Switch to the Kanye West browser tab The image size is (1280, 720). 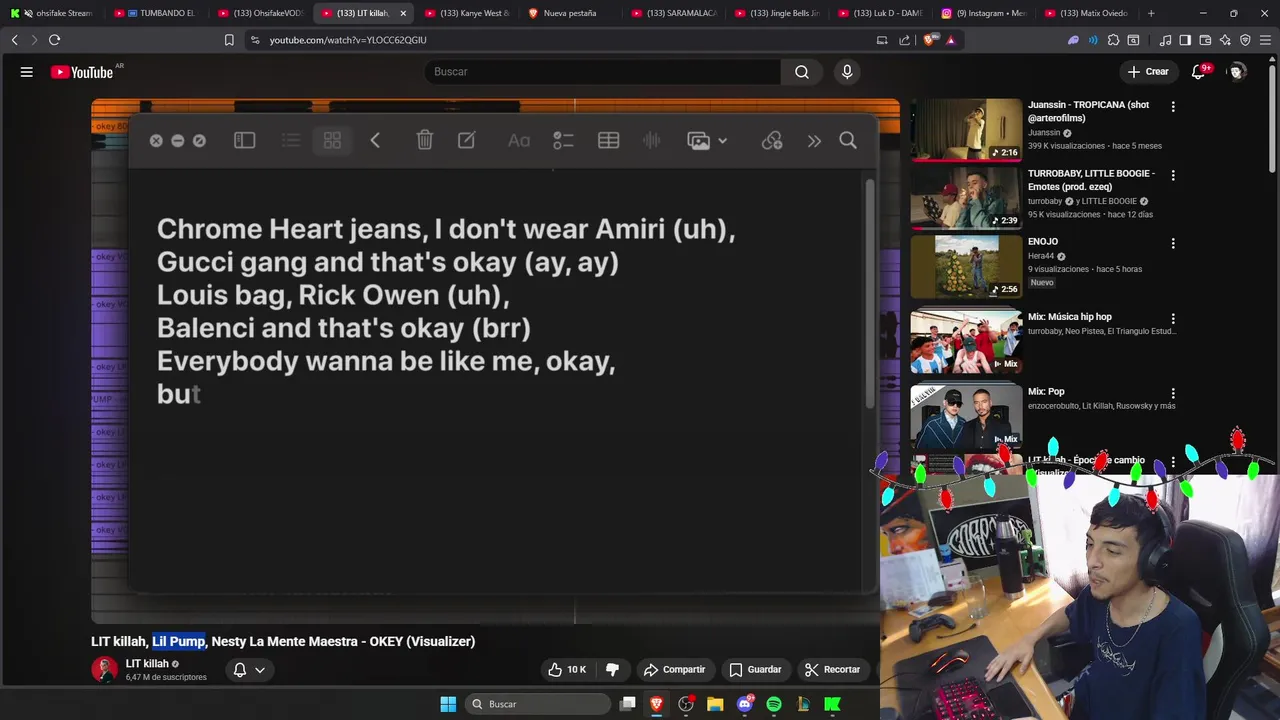467,13
